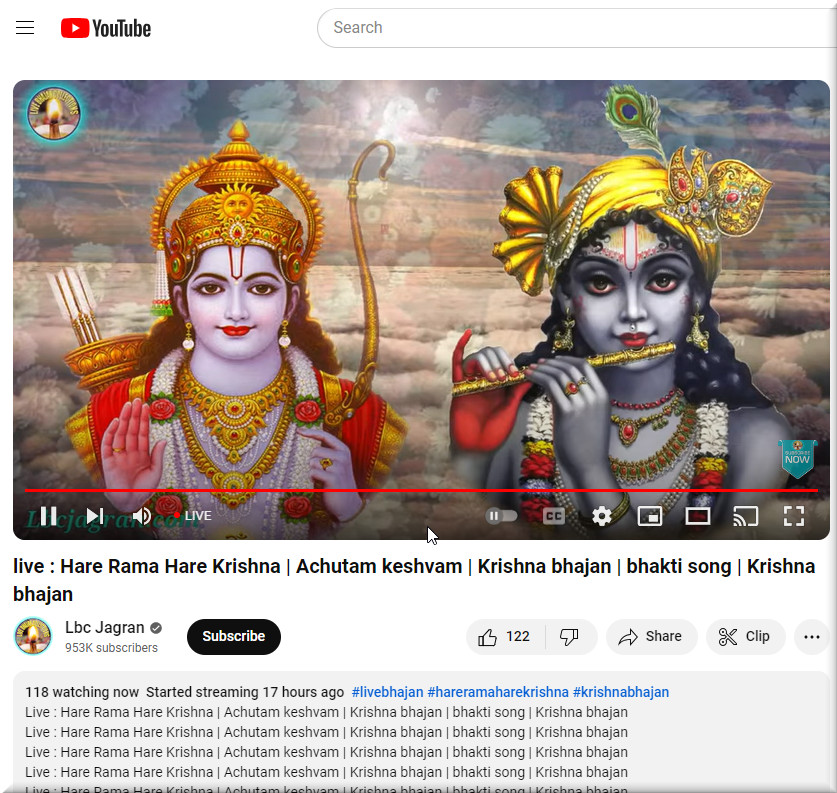
Task: Open more actions three-dot menu
Action: click(811, 637)
